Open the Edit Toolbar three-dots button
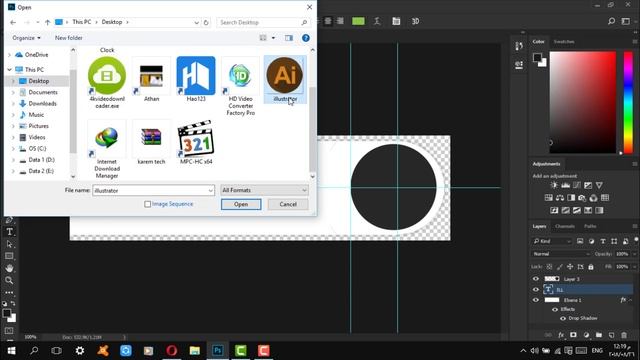640x360 pixels. [9, 293]
